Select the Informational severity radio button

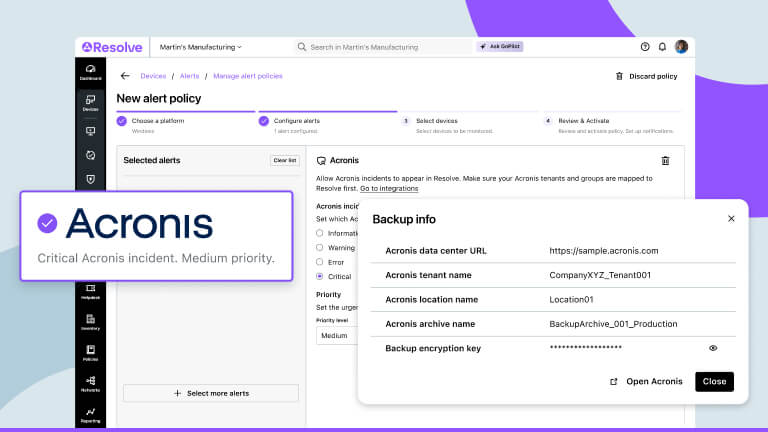pyautogui.click(x=319, y=233)
